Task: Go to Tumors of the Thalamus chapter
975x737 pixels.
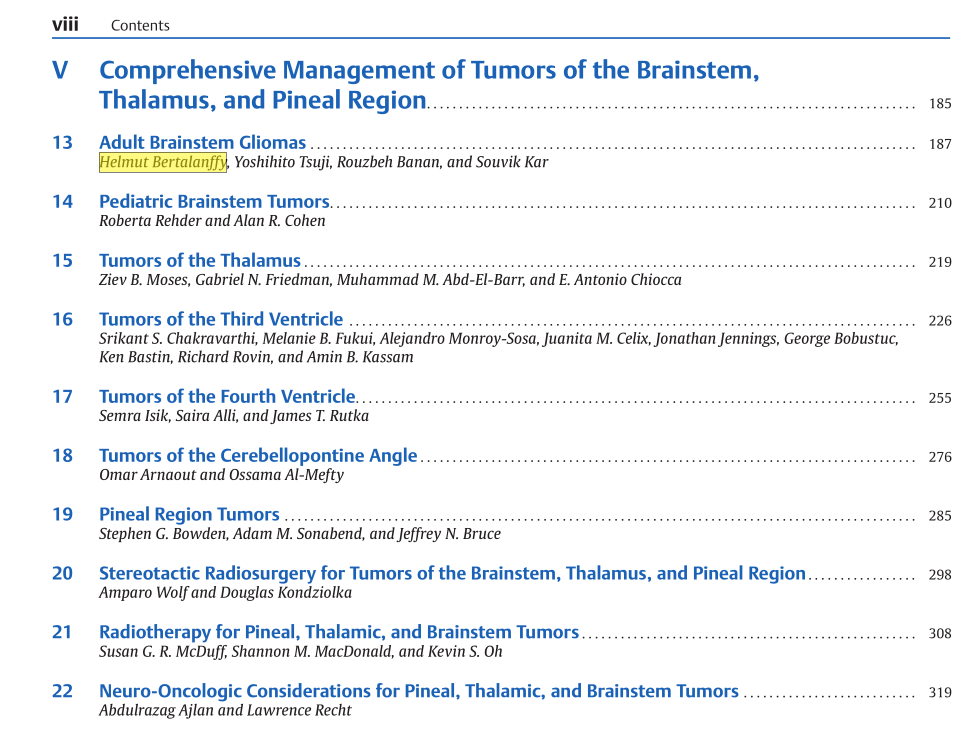Action: pos(199,261)
